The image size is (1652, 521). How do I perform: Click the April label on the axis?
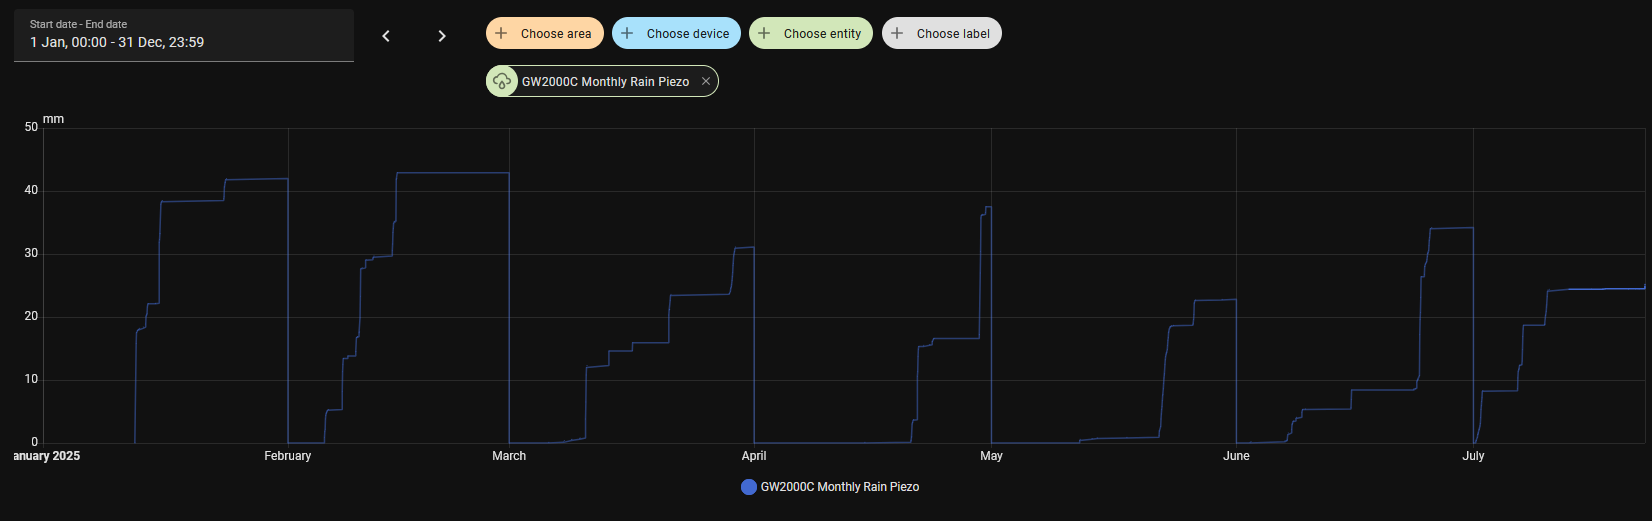coord(754,456)
